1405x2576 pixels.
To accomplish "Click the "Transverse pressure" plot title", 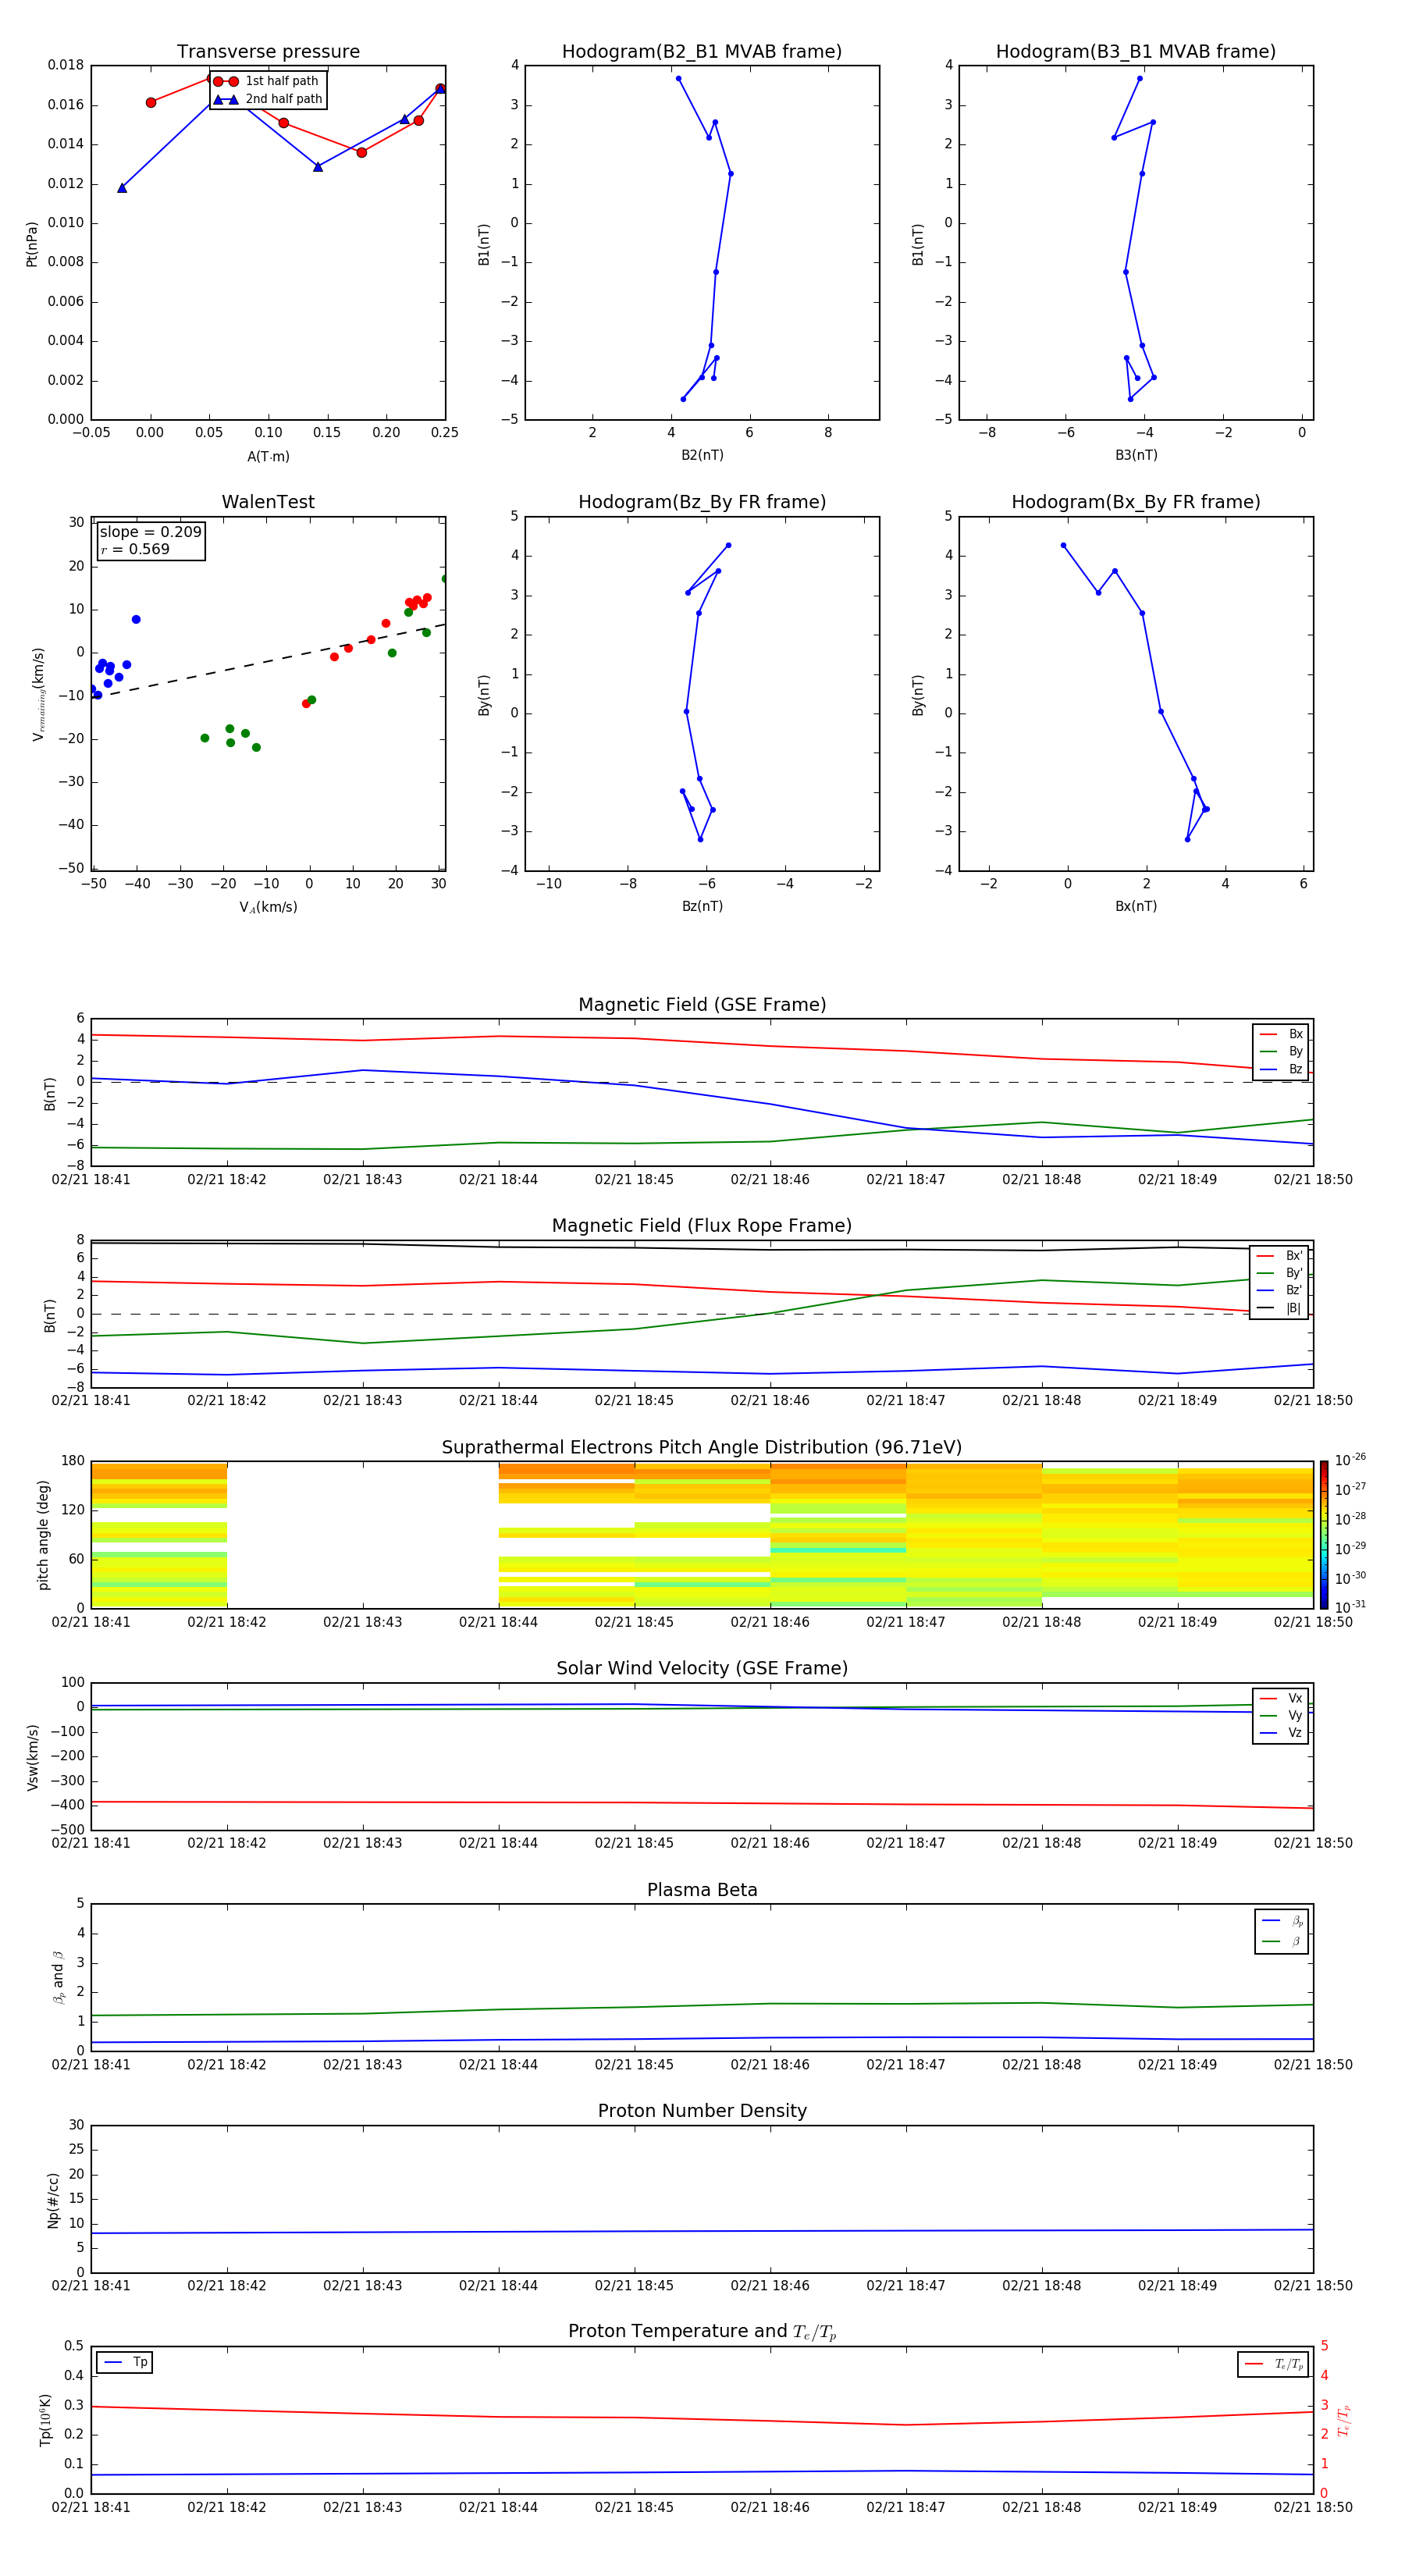I will (268, 52).
